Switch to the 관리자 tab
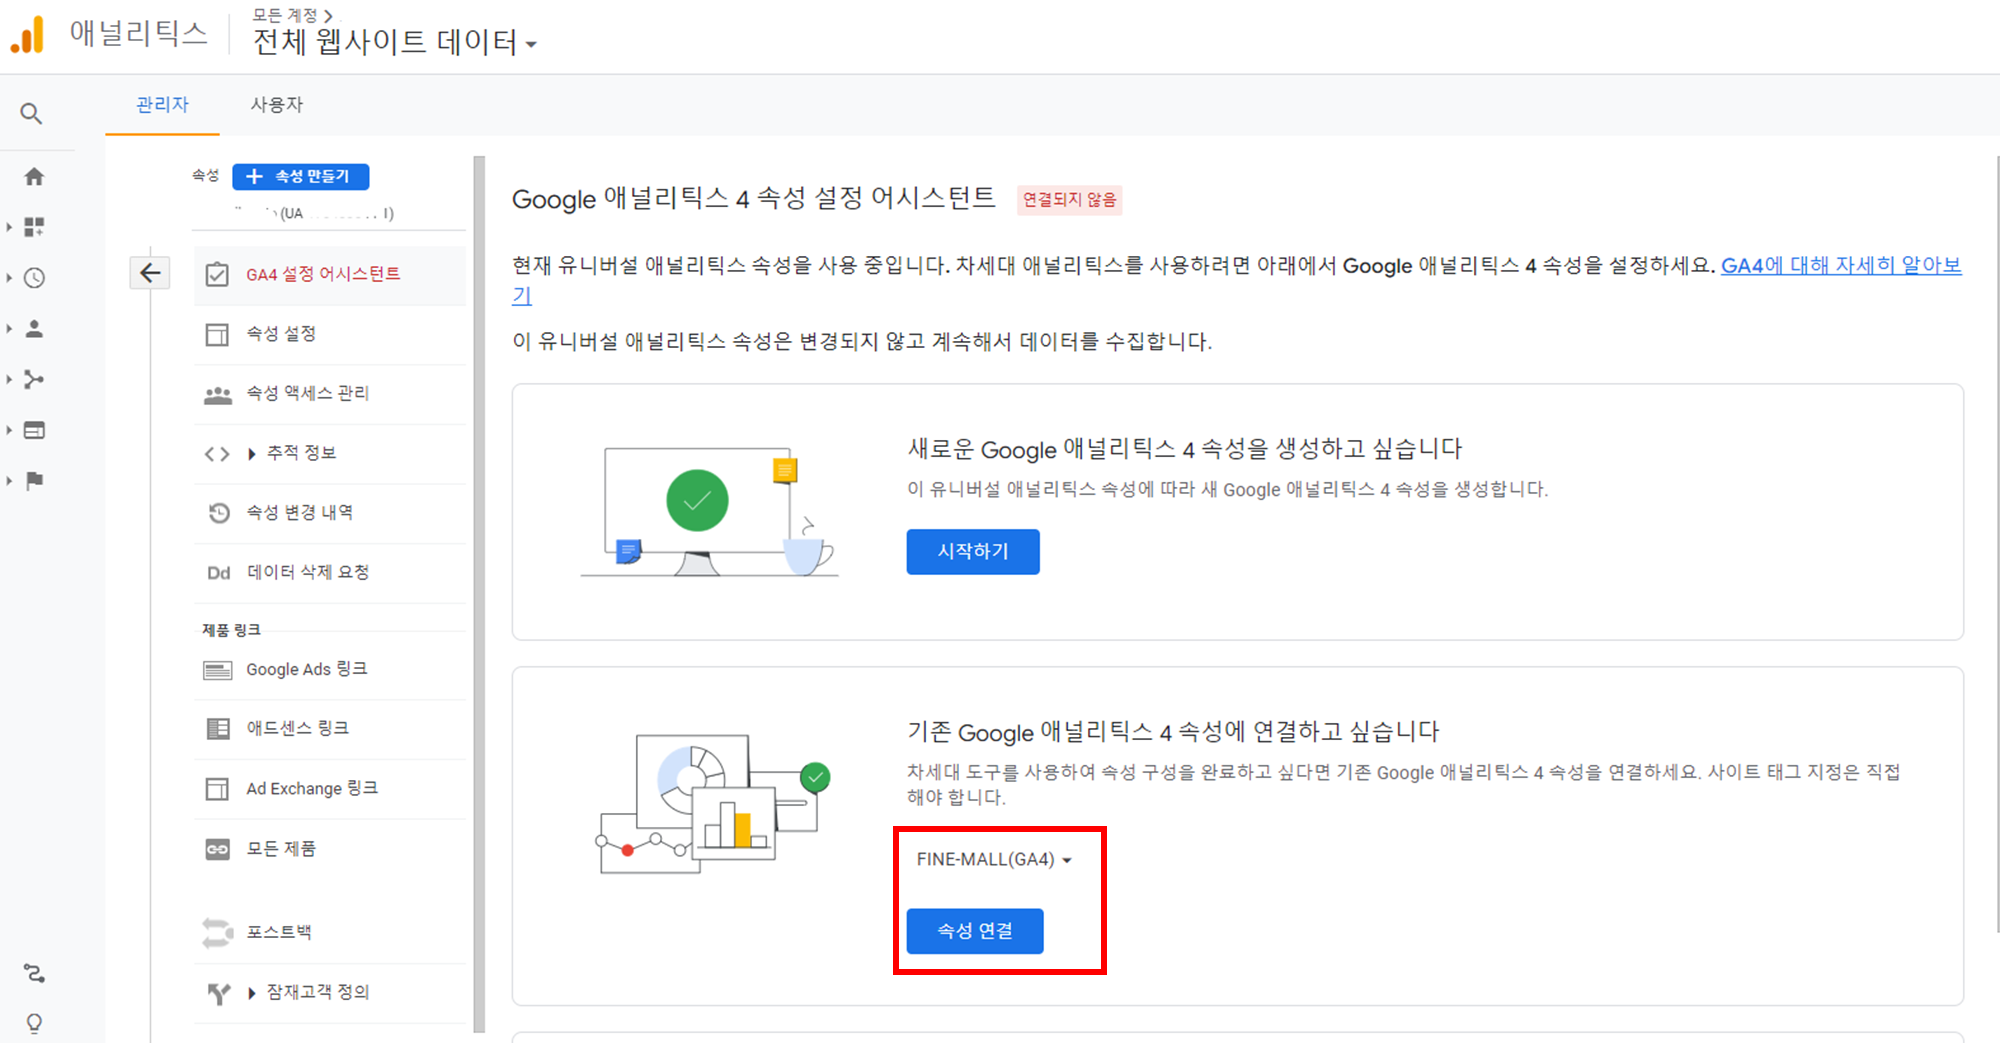Screen dimensions: 2000x1043 tap(162, 105)
